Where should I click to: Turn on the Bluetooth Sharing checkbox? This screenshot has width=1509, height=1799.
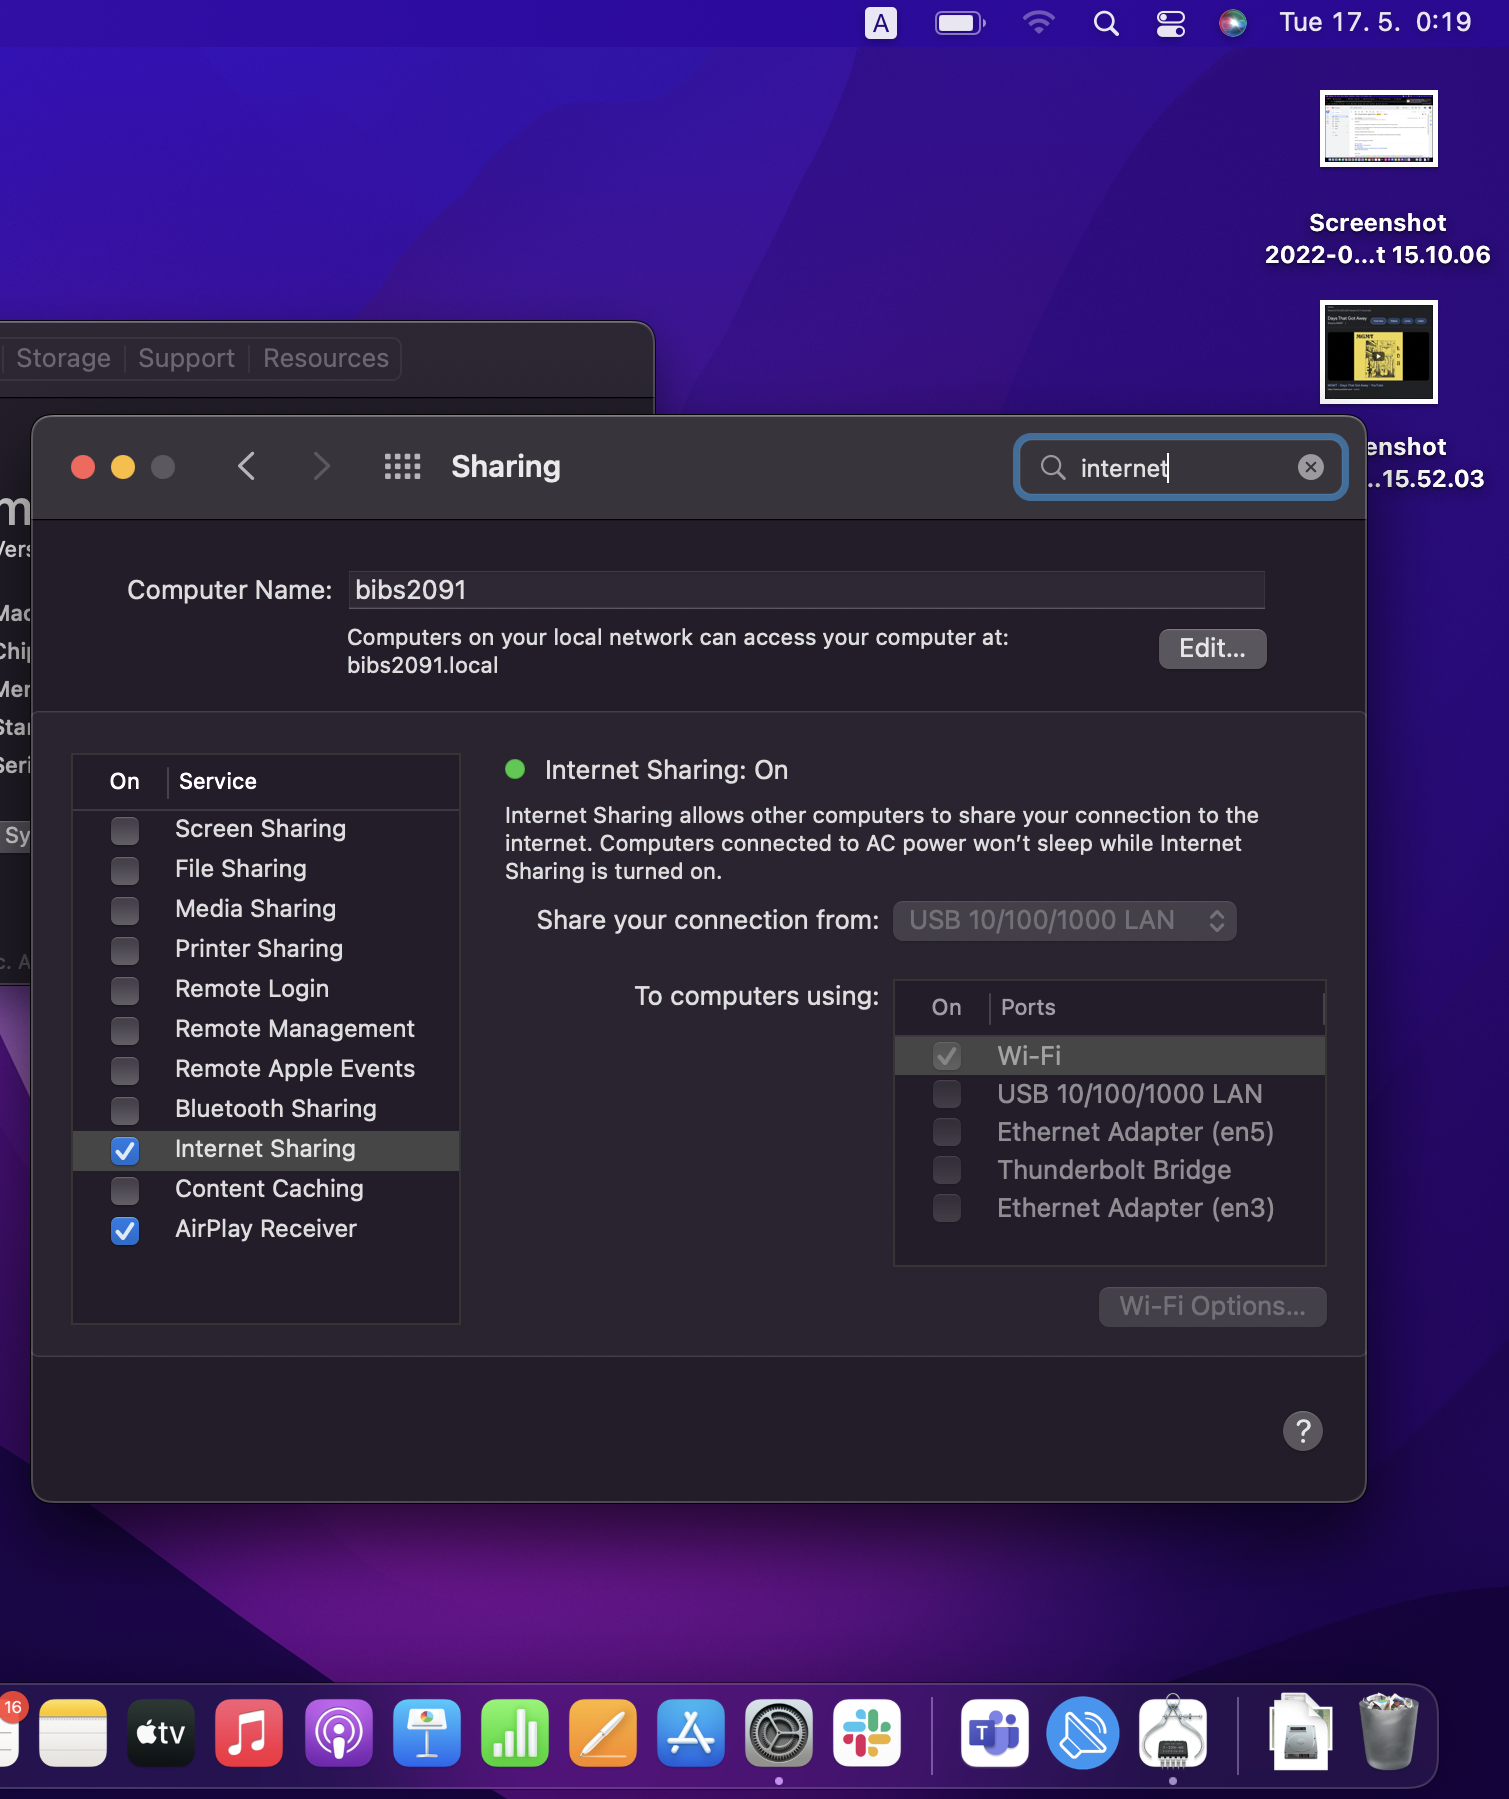tap(125, 1110)
